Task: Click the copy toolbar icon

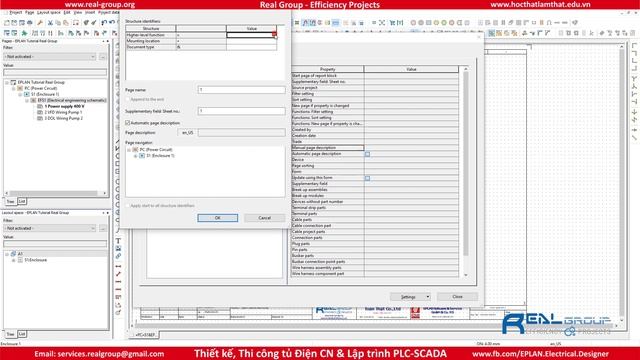Action: point(58,23)
